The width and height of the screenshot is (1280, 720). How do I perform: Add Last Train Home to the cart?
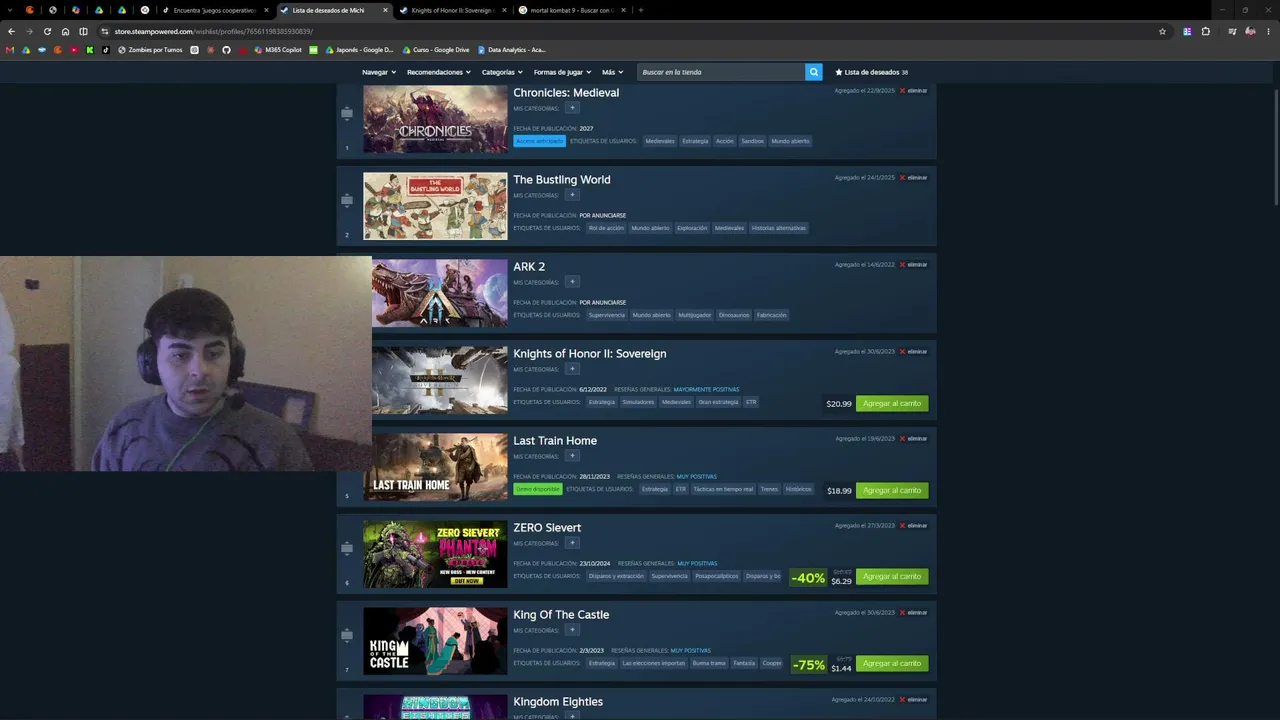click(x=892, y=491)
